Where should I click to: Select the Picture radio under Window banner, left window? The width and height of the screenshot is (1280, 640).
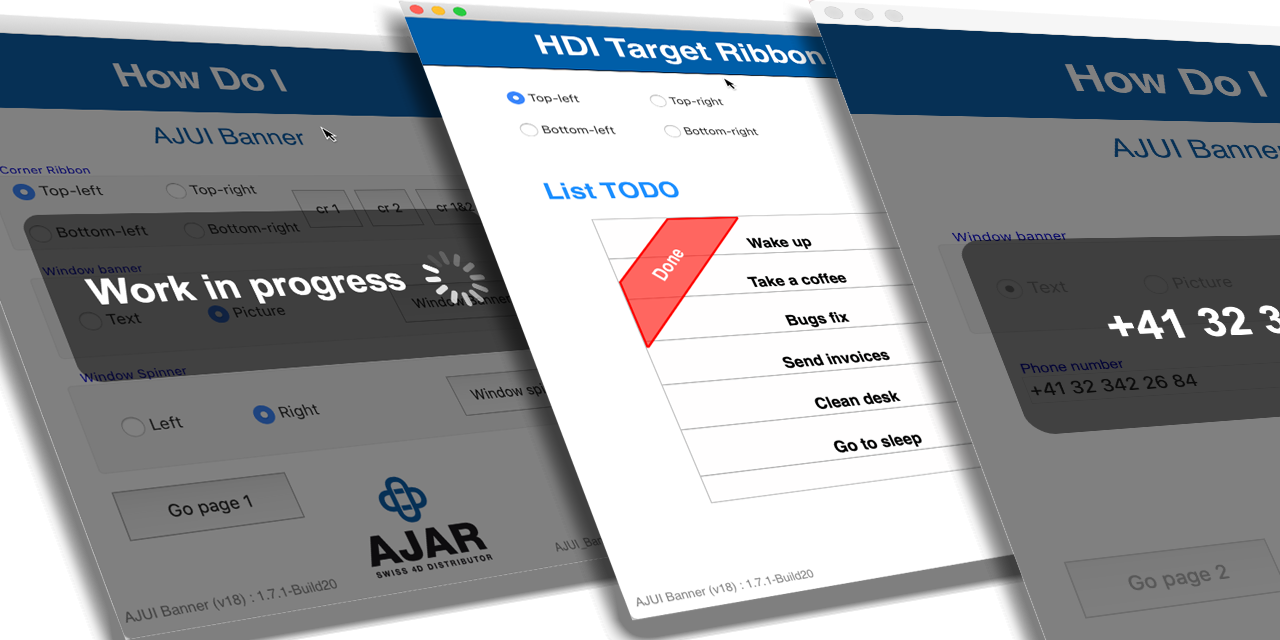(219, 313)
